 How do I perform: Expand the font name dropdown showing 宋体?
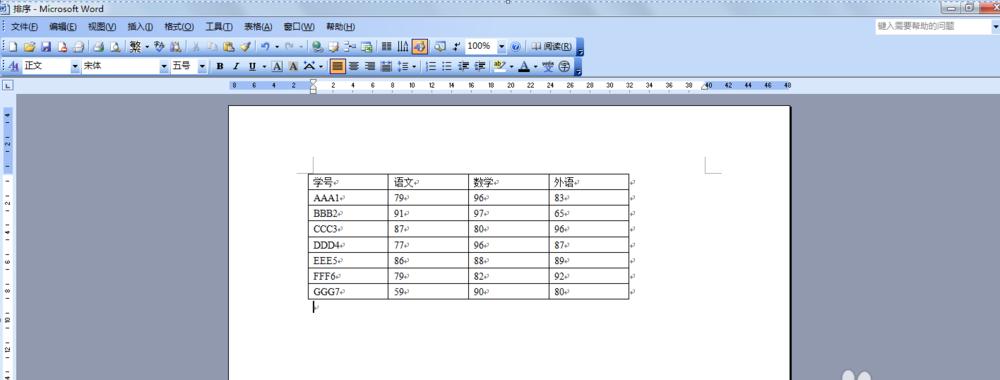(x=164, y=66)
